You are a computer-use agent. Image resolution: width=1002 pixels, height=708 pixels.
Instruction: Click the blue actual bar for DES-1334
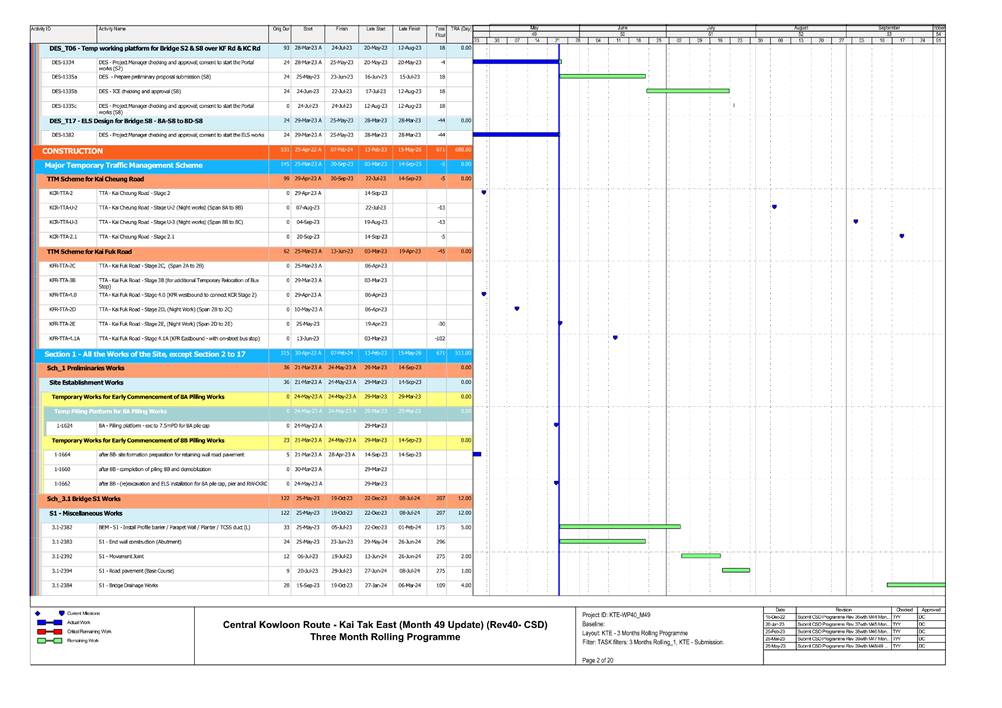point(515,62)
